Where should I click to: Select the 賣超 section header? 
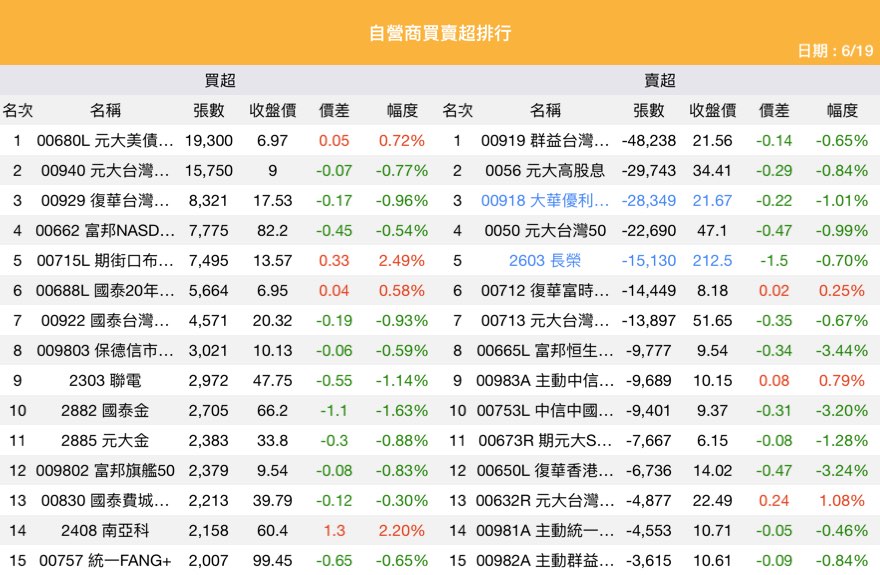click(x=659, y=80)
